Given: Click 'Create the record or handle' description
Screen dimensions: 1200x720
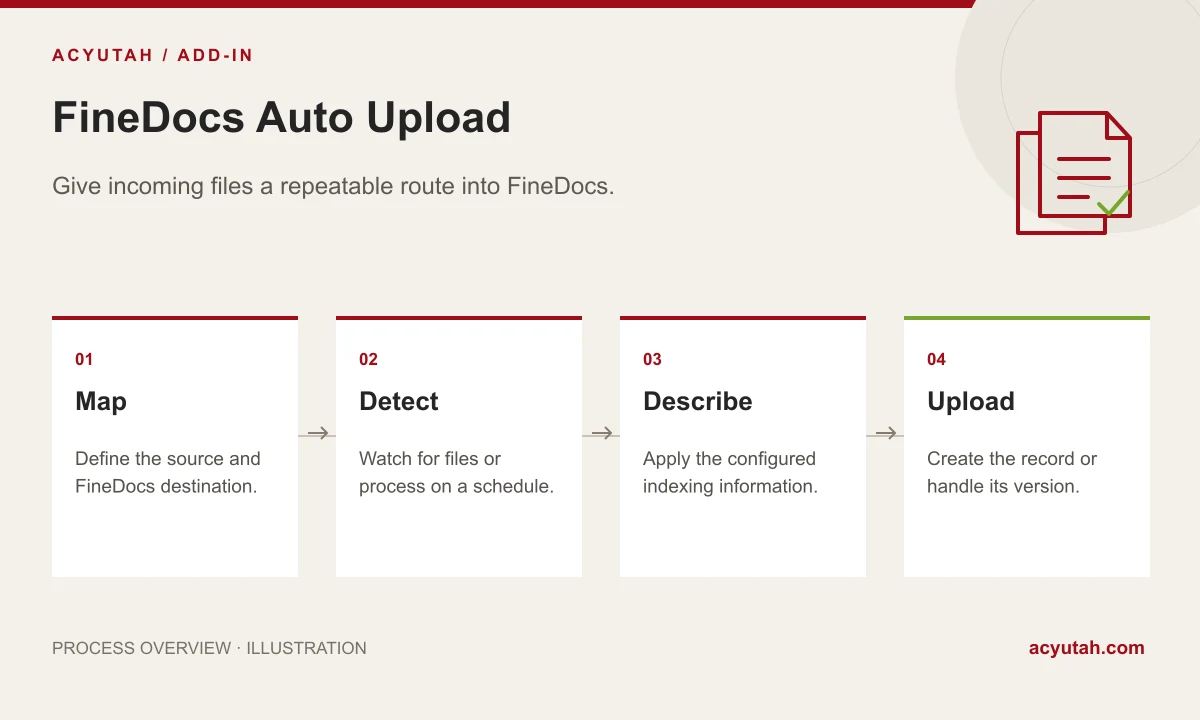Looking at the screenshot, I should 1012,473.
